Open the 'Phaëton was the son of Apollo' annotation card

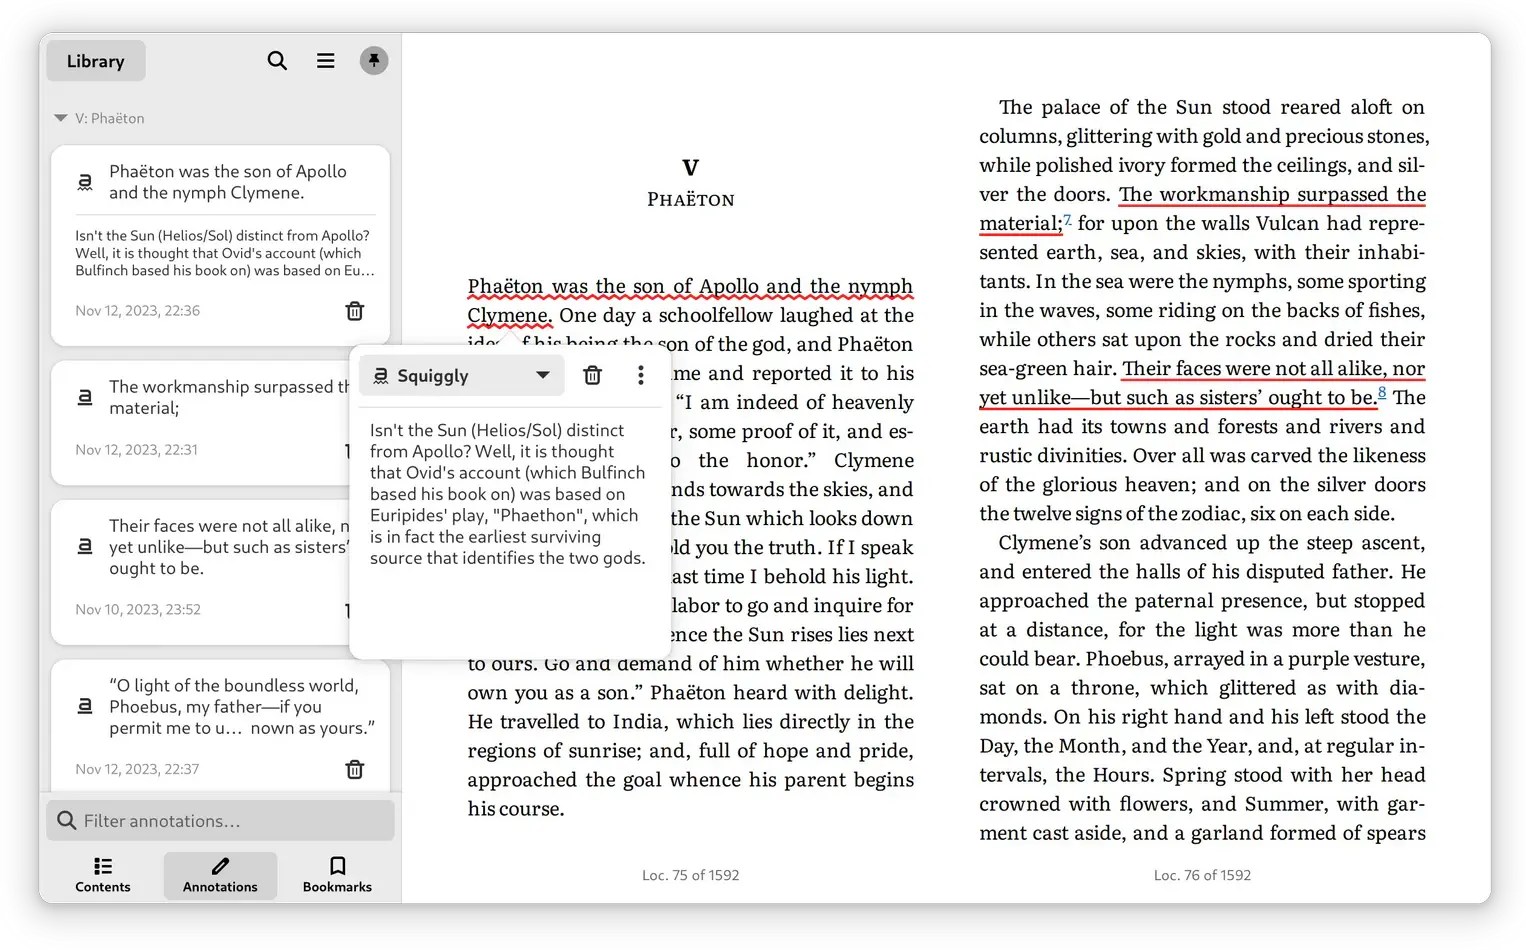220,246
